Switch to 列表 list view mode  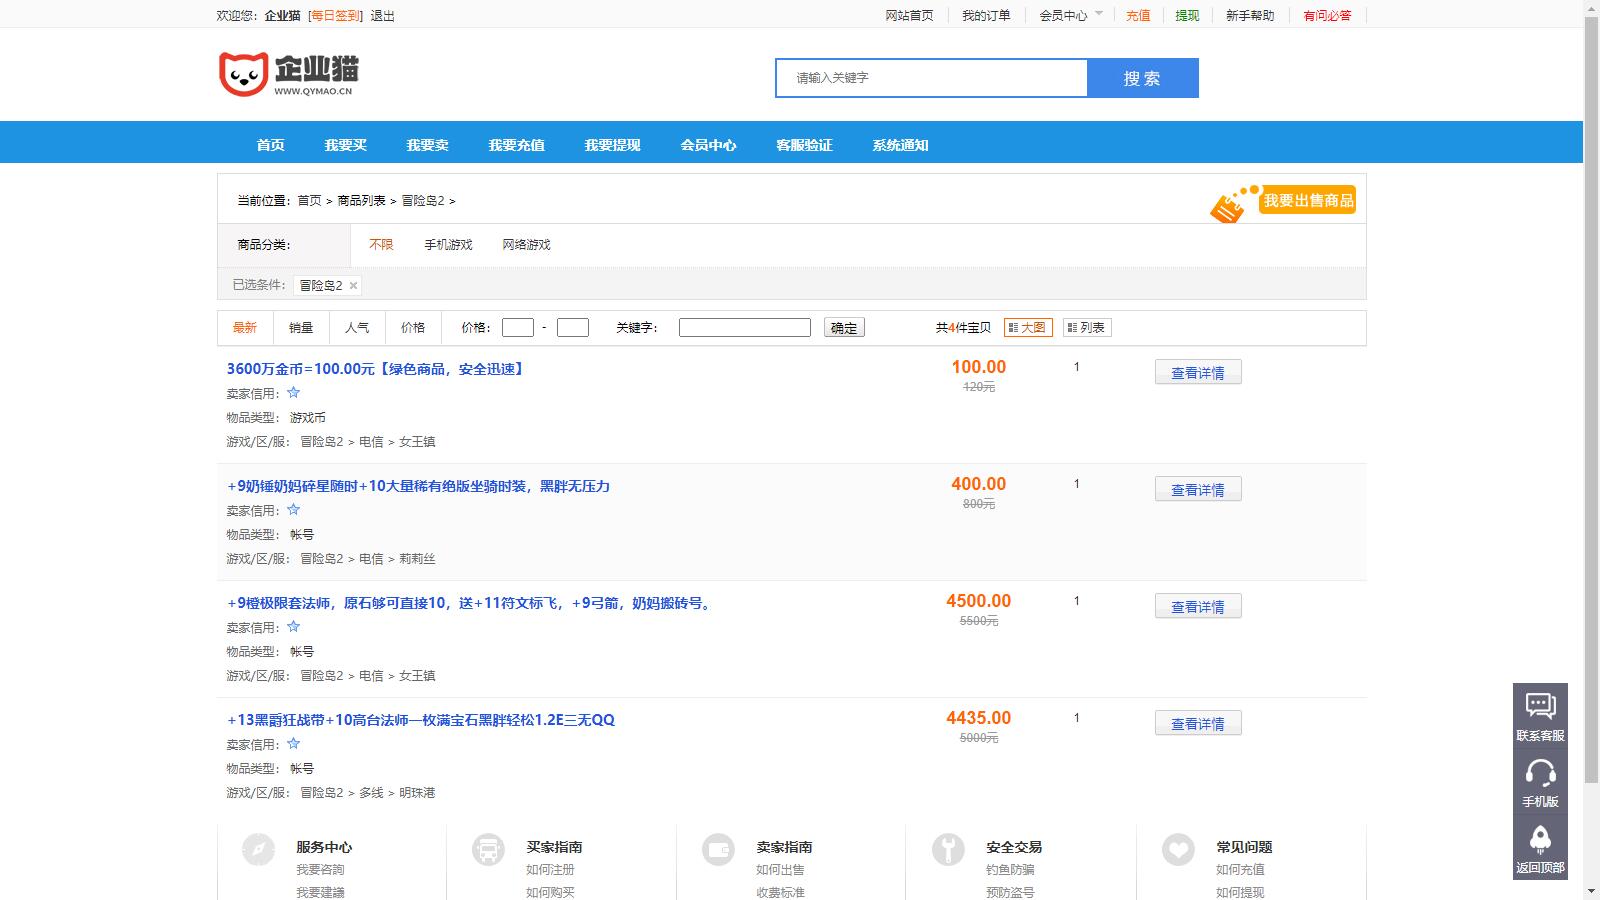pos(1087,327)
